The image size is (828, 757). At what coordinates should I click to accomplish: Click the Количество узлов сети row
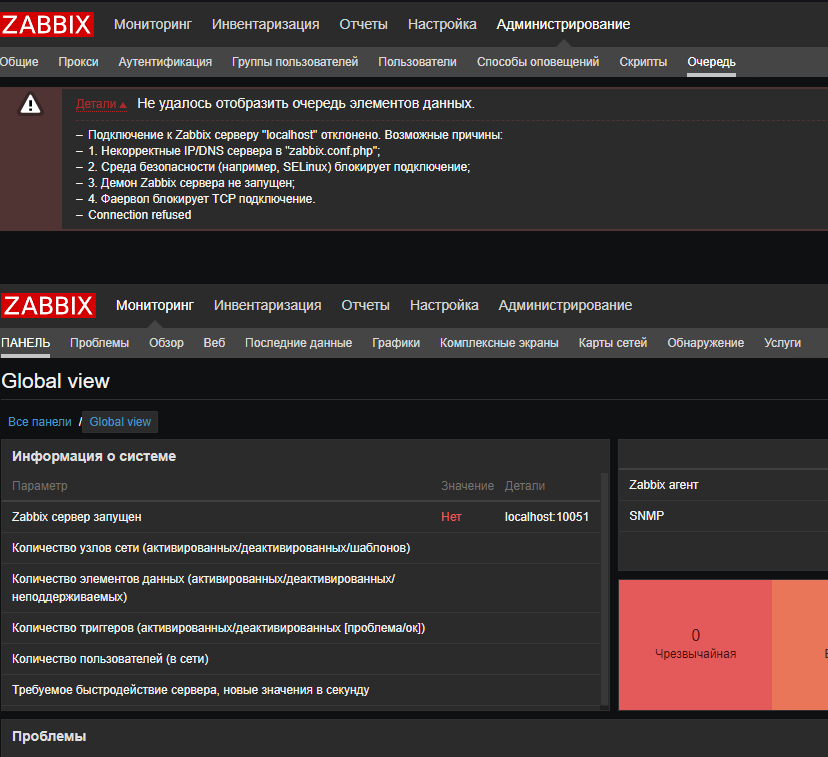tap(301, 548)
